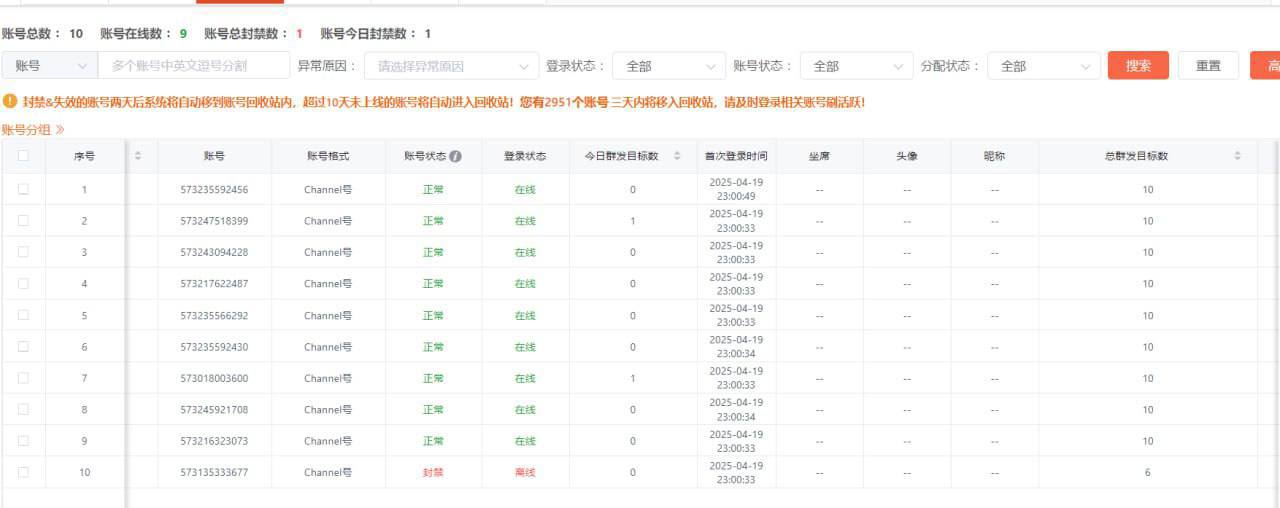This screenshot has height=508, width=1280.
Task: Click sort icon in 总群发目标数 column
Action: coord(1237,156)
